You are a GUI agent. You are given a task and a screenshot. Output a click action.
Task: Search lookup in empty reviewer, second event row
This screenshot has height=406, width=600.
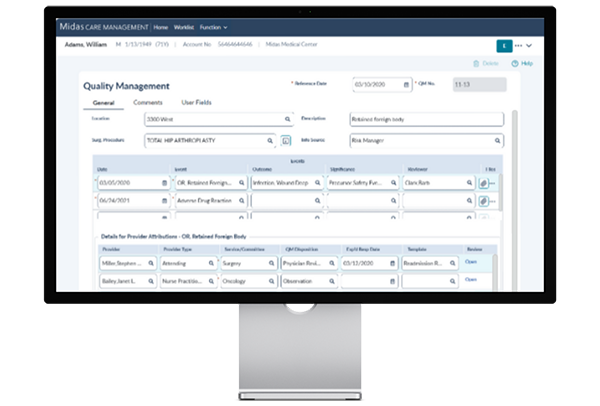click(x=469, y=201)
